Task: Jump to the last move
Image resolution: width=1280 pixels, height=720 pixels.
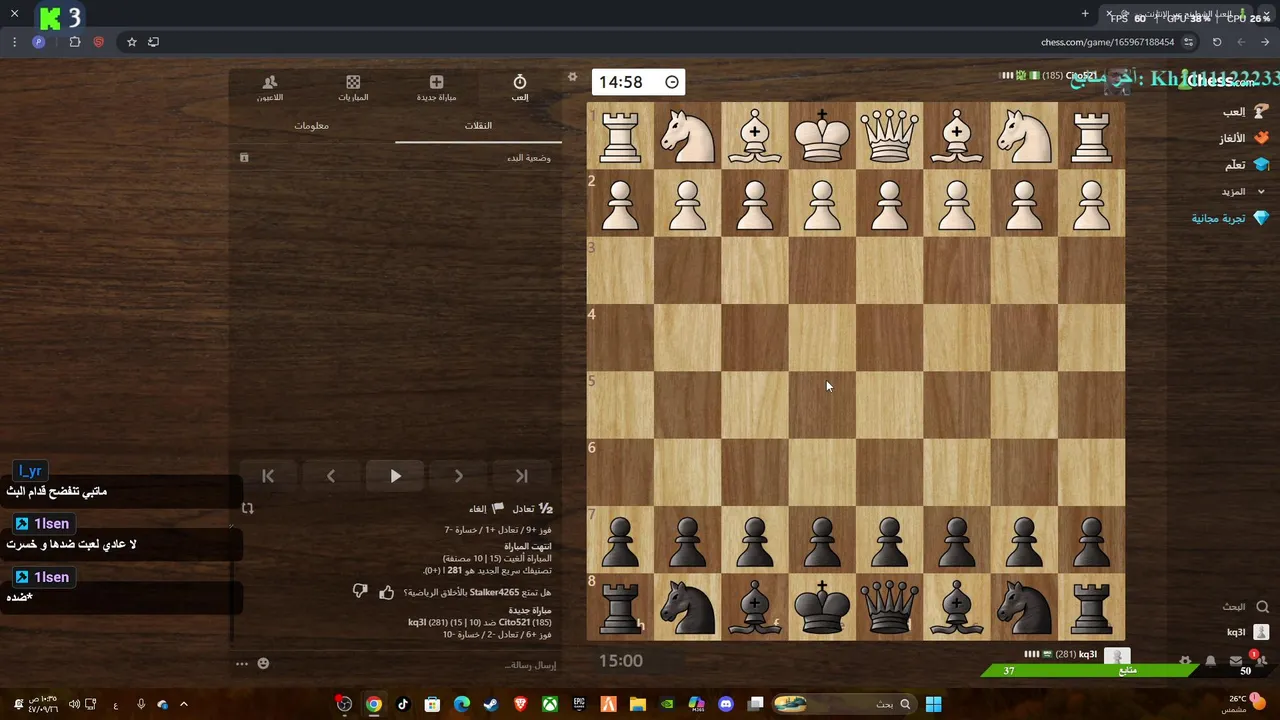Action: coord(521,476)
